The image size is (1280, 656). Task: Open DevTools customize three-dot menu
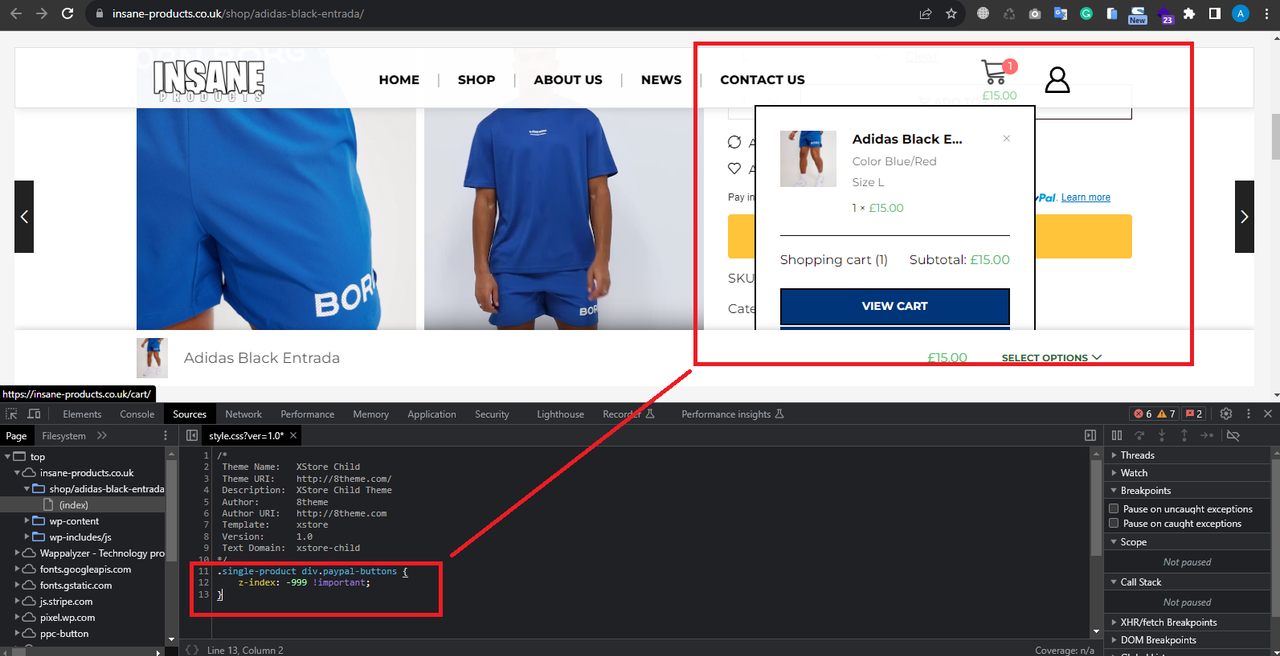click(1247, 414)
